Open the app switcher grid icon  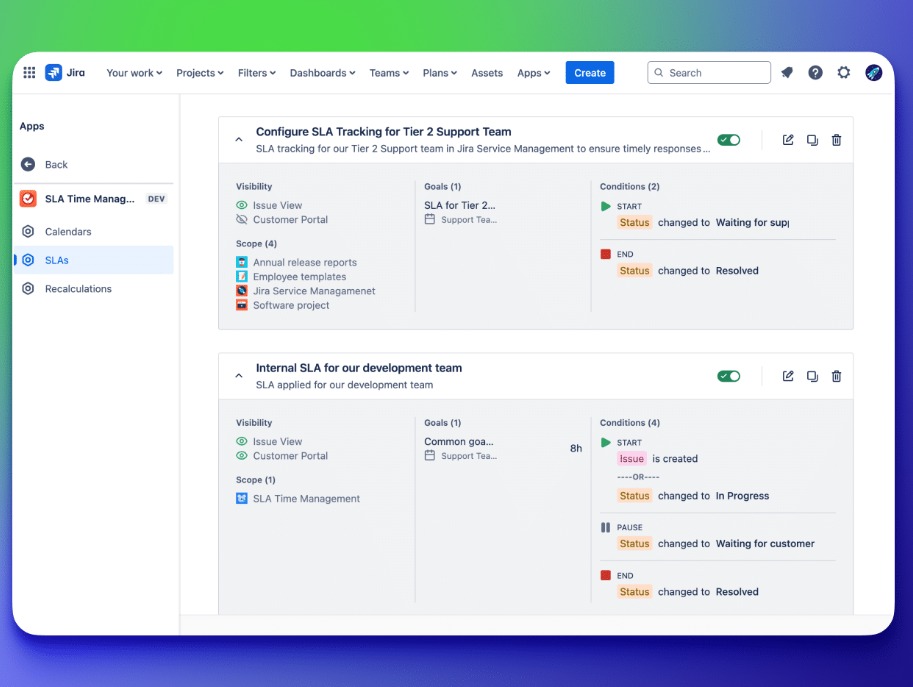[29, 73]
